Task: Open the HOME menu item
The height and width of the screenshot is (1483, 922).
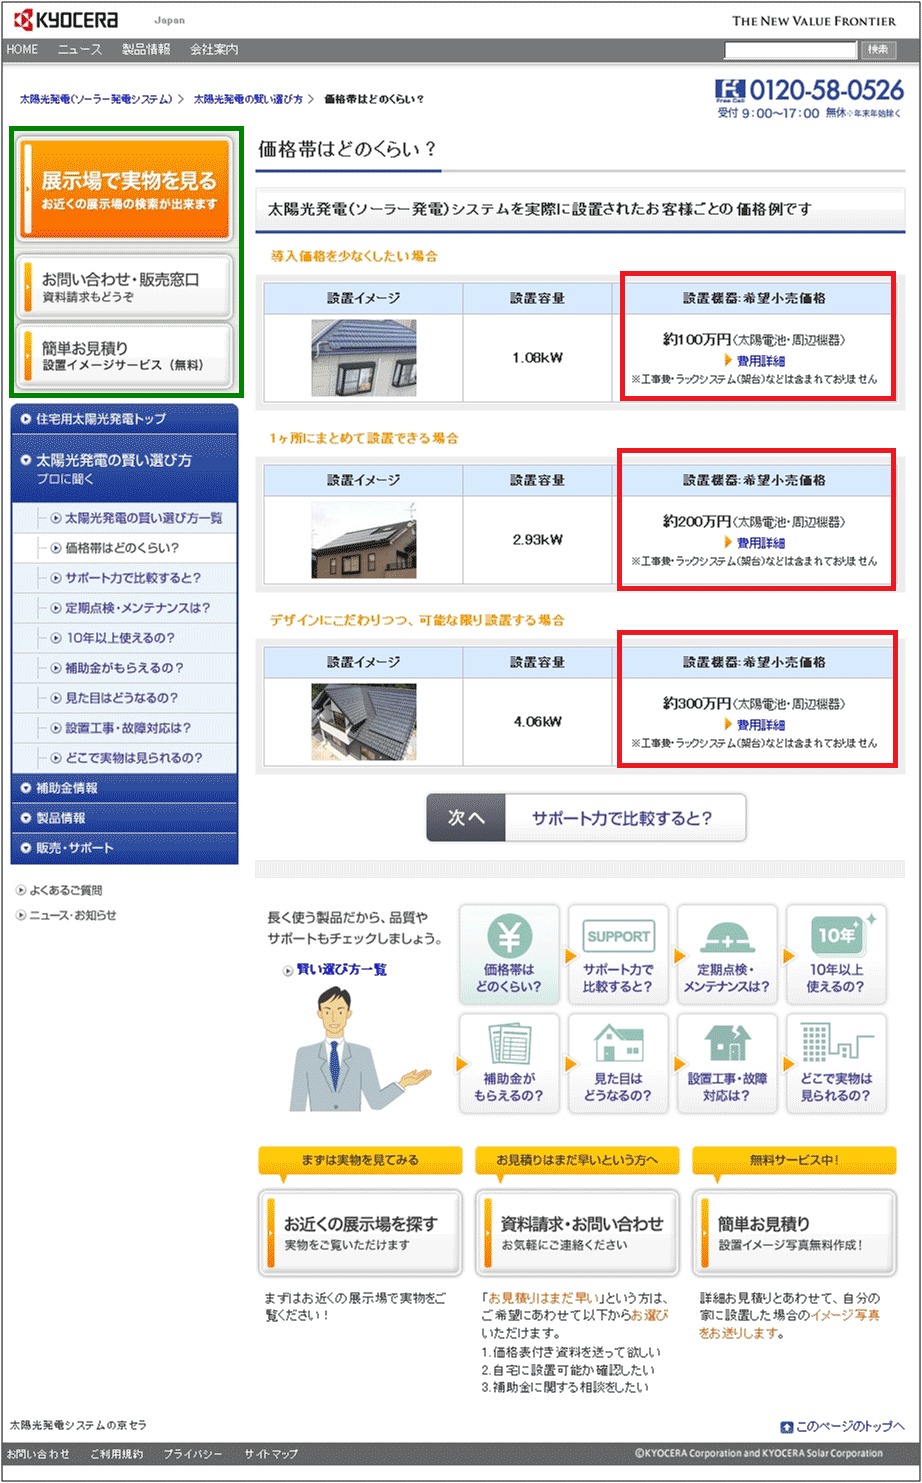Action: click(x=22, y=49)
